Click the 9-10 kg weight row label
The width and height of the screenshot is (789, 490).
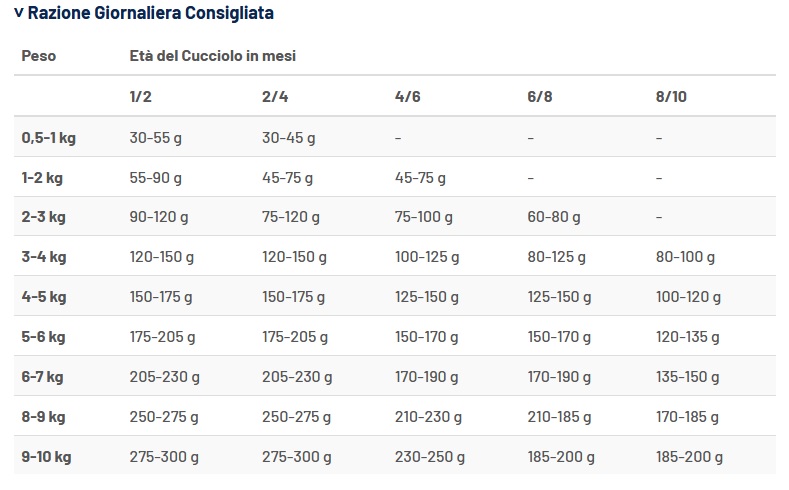click(x=46, y=457)
